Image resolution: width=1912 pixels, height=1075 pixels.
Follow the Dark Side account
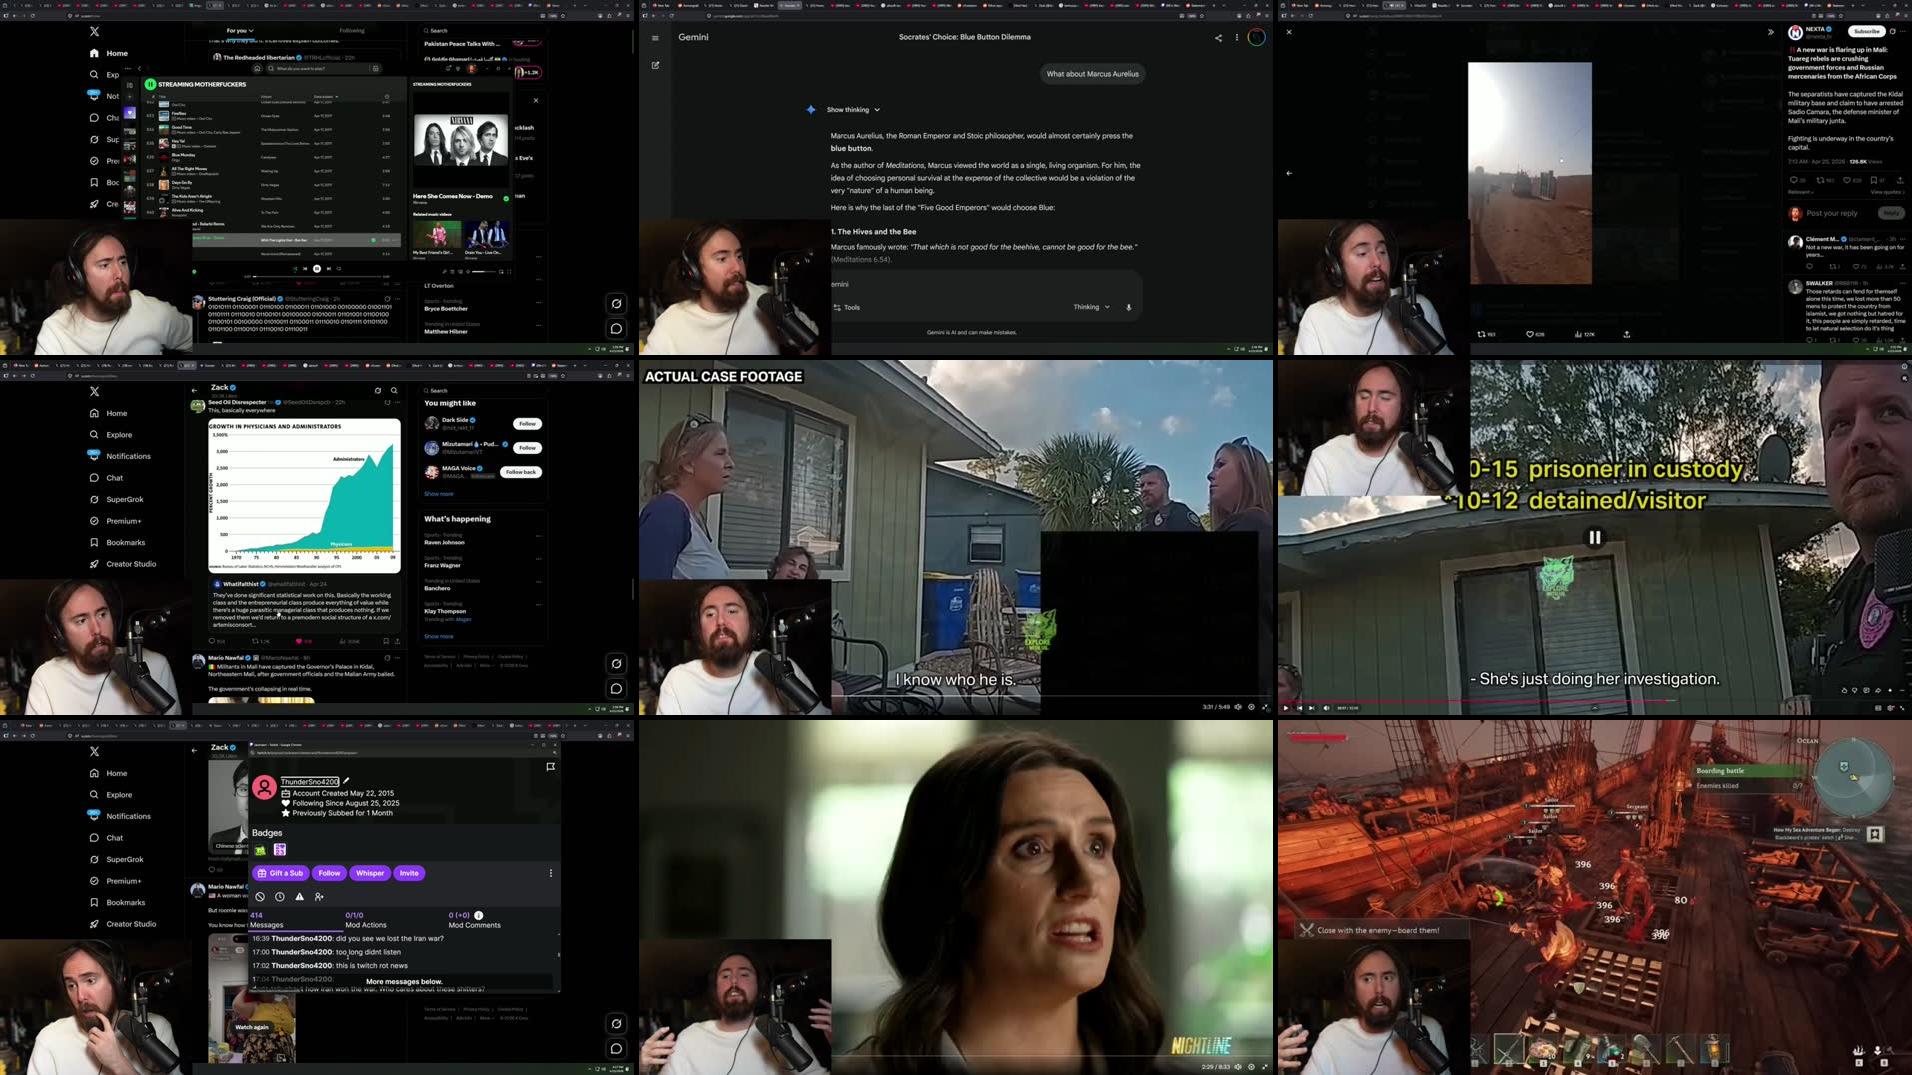pos(527,424)
